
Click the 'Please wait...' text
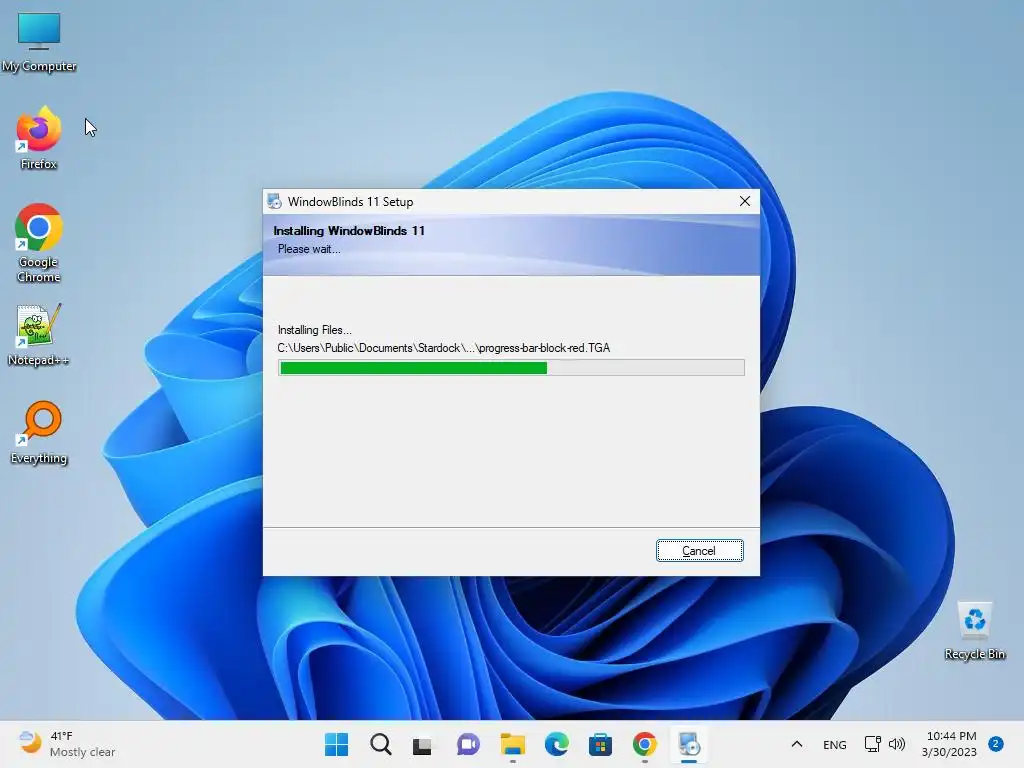pos(309,249)
